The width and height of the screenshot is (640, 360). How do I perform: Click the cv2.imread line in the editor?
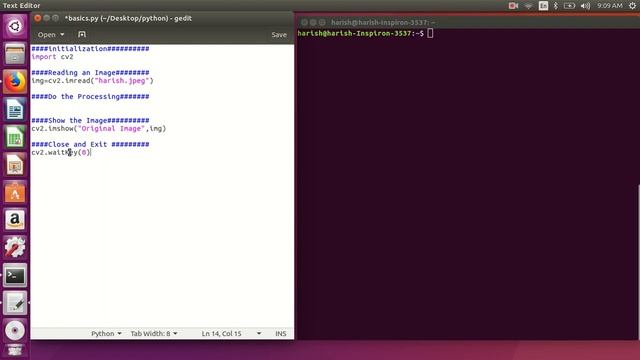(x=92, y=81)
